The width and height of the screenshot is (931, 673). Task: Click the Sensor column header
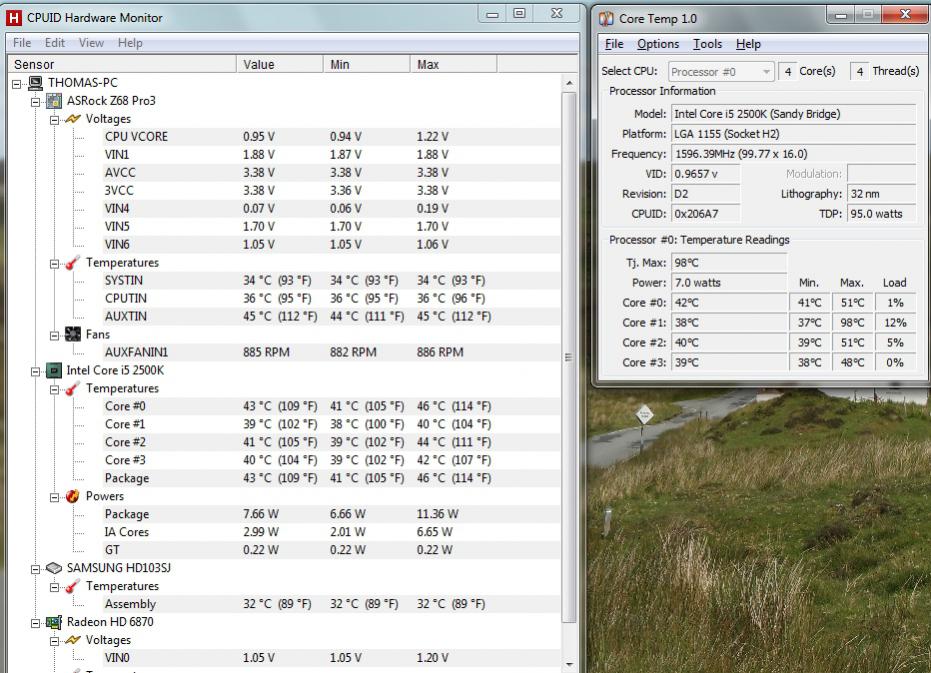[122, 64]
